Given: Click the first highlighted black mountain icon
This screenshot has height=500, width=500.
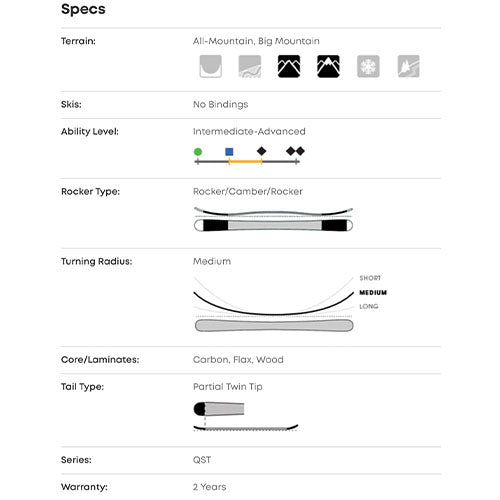Looking at the screenshot, I should (x=289, y=66).
